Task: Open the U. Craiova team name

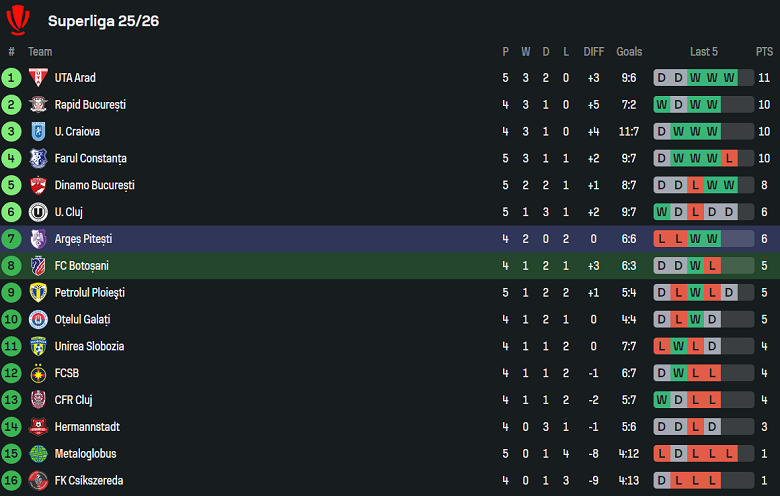Action: tap(77, 132)
